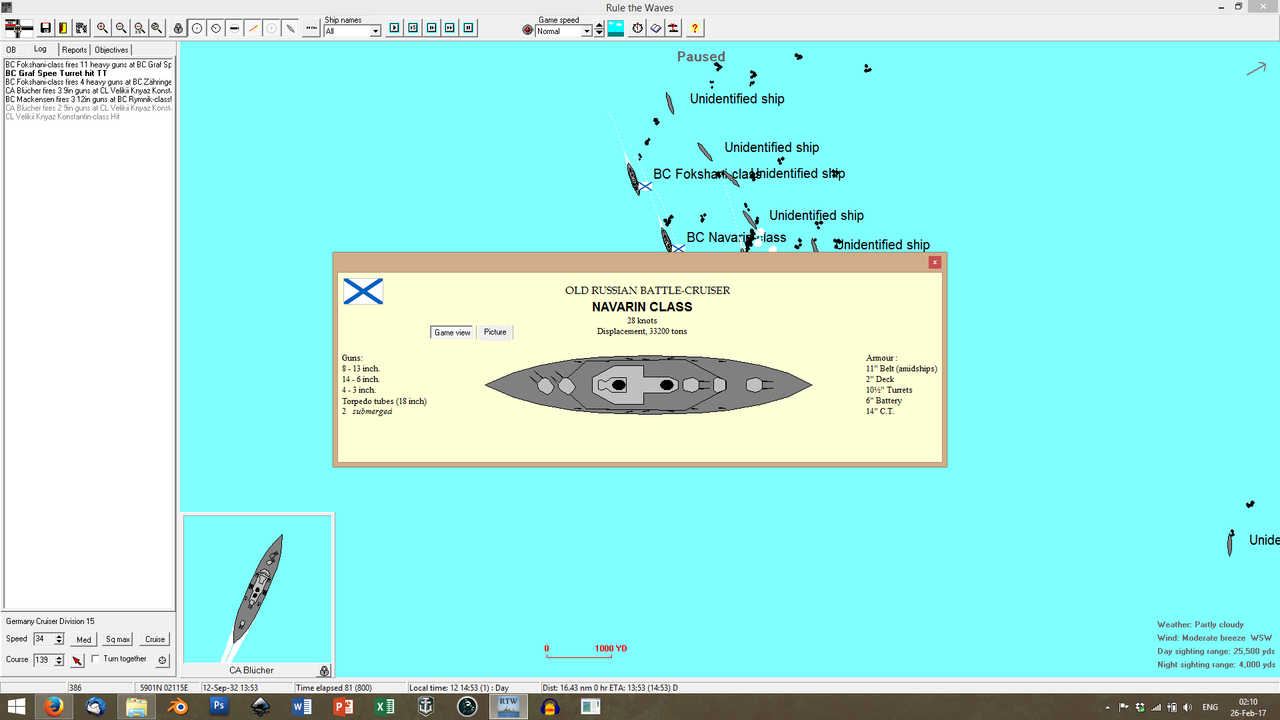Zoom in on the map with the magnifier icon

102,28
